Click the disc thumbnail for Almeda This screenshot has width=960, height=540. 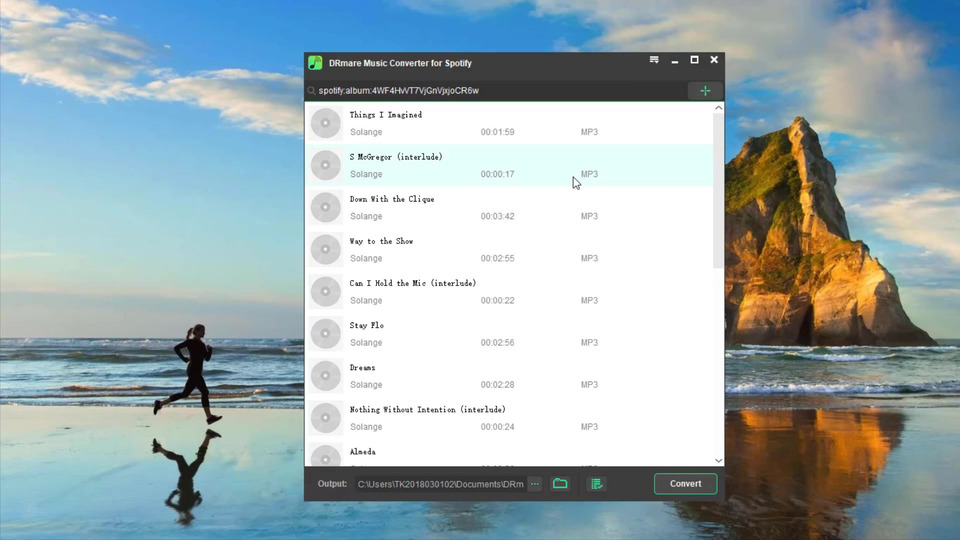[x=326, y=456]
